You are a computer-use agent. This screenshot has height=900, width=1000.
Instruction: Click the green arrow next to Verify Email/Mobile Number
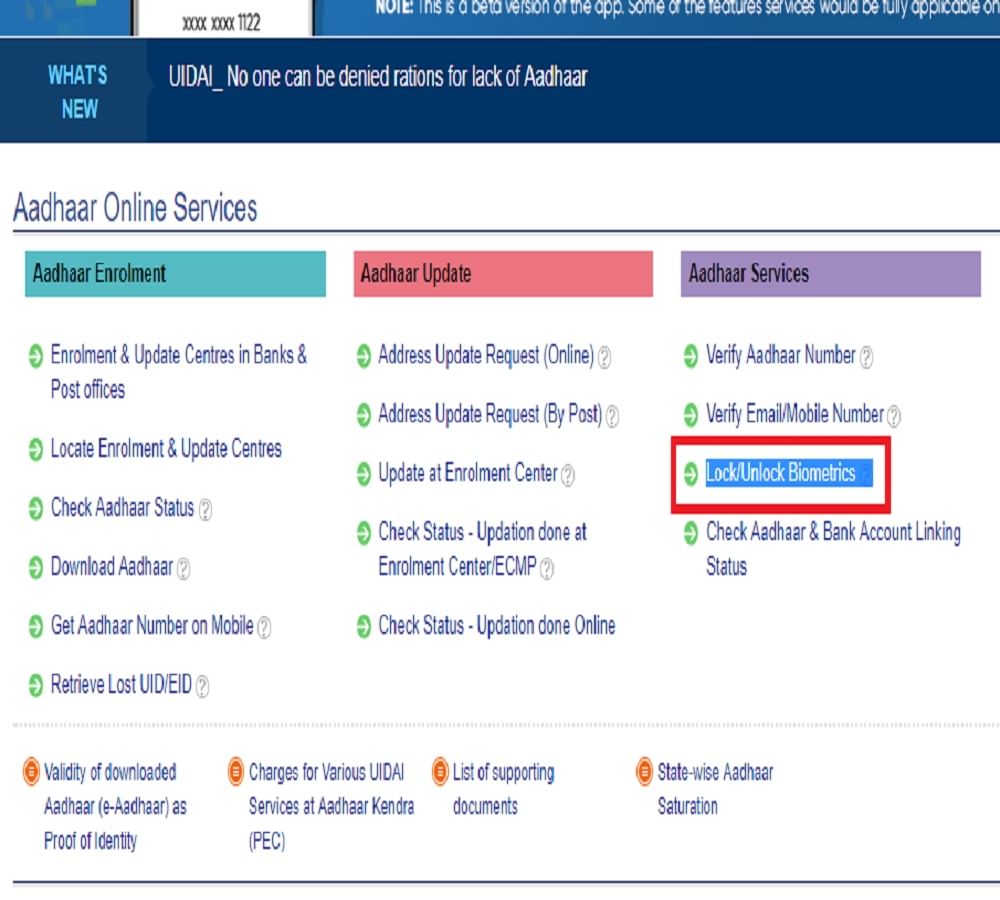690,416
